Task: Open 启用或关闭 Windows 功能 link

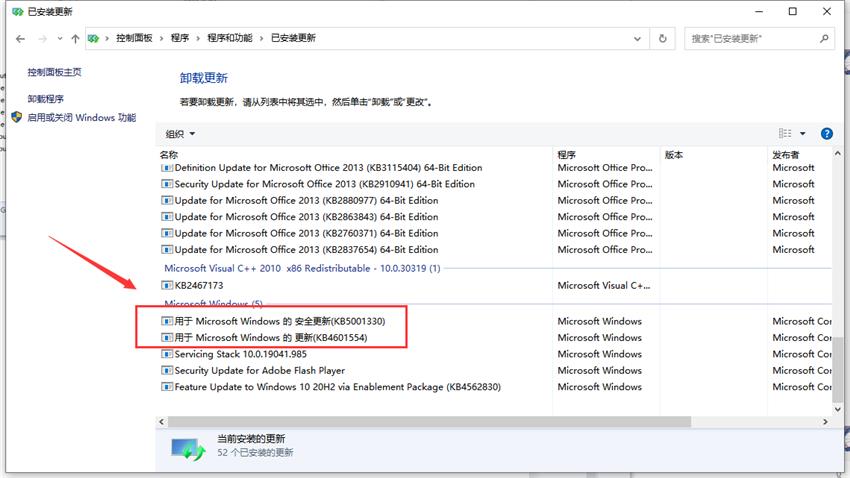Action: click(x=82, y=118)
